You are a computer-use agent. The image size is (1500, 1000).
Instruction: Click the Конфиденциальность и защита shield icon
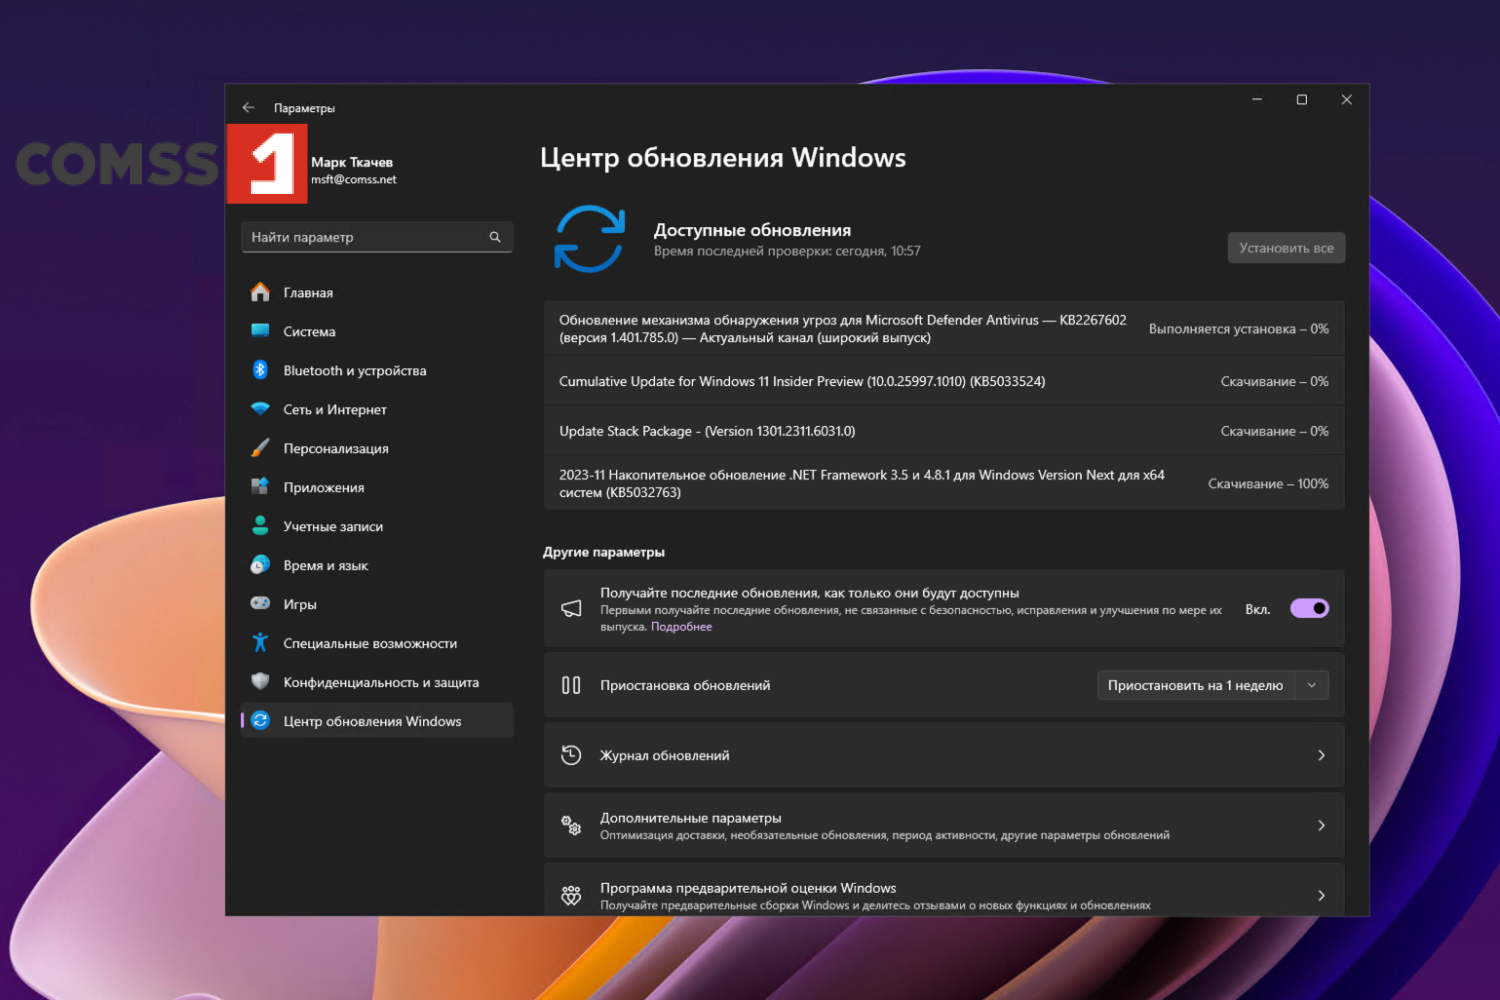click(260, 682)
